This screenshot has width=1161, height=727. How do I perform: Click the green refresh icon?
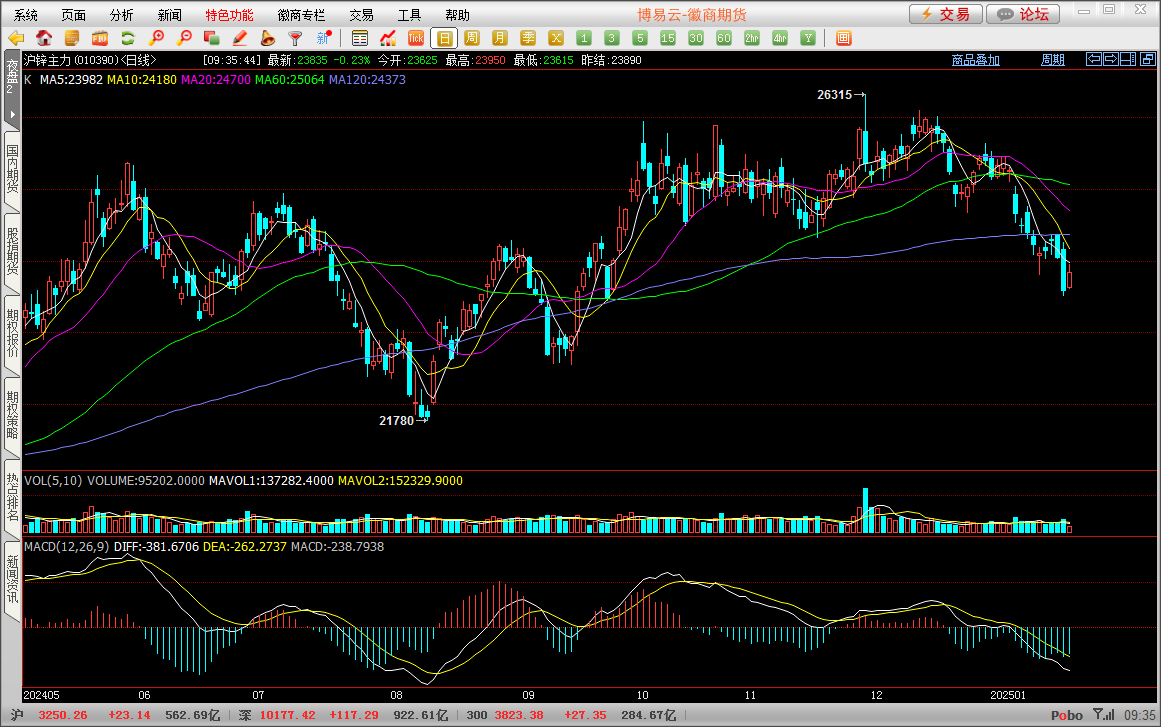[128, 38]
